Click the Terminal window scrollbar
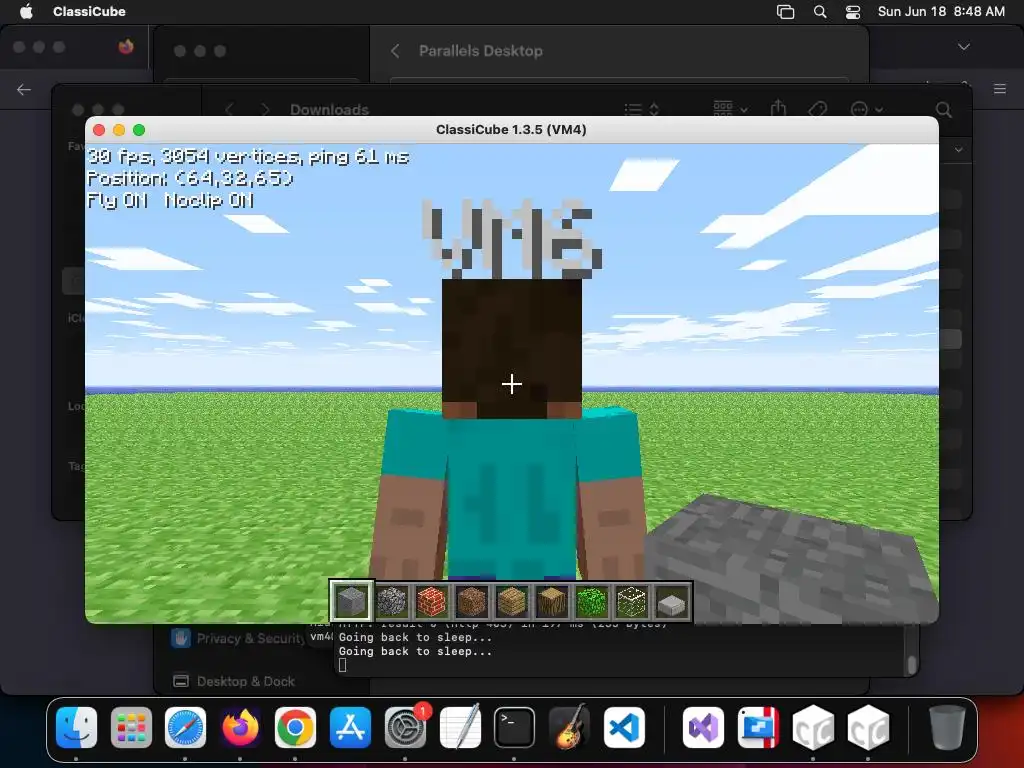This screenshot has width=1024, height=768. click(912, 664)
